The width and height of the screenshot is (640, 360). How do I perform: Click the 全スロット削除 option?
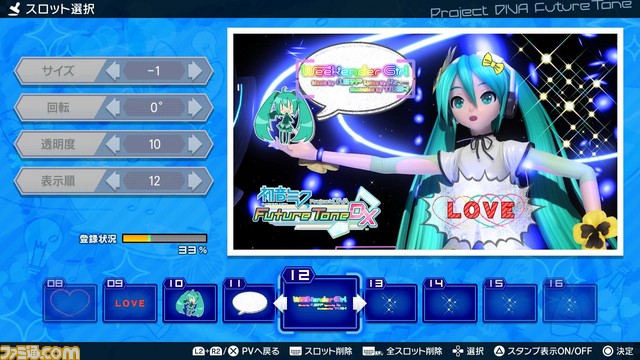[x=402, y=351]
